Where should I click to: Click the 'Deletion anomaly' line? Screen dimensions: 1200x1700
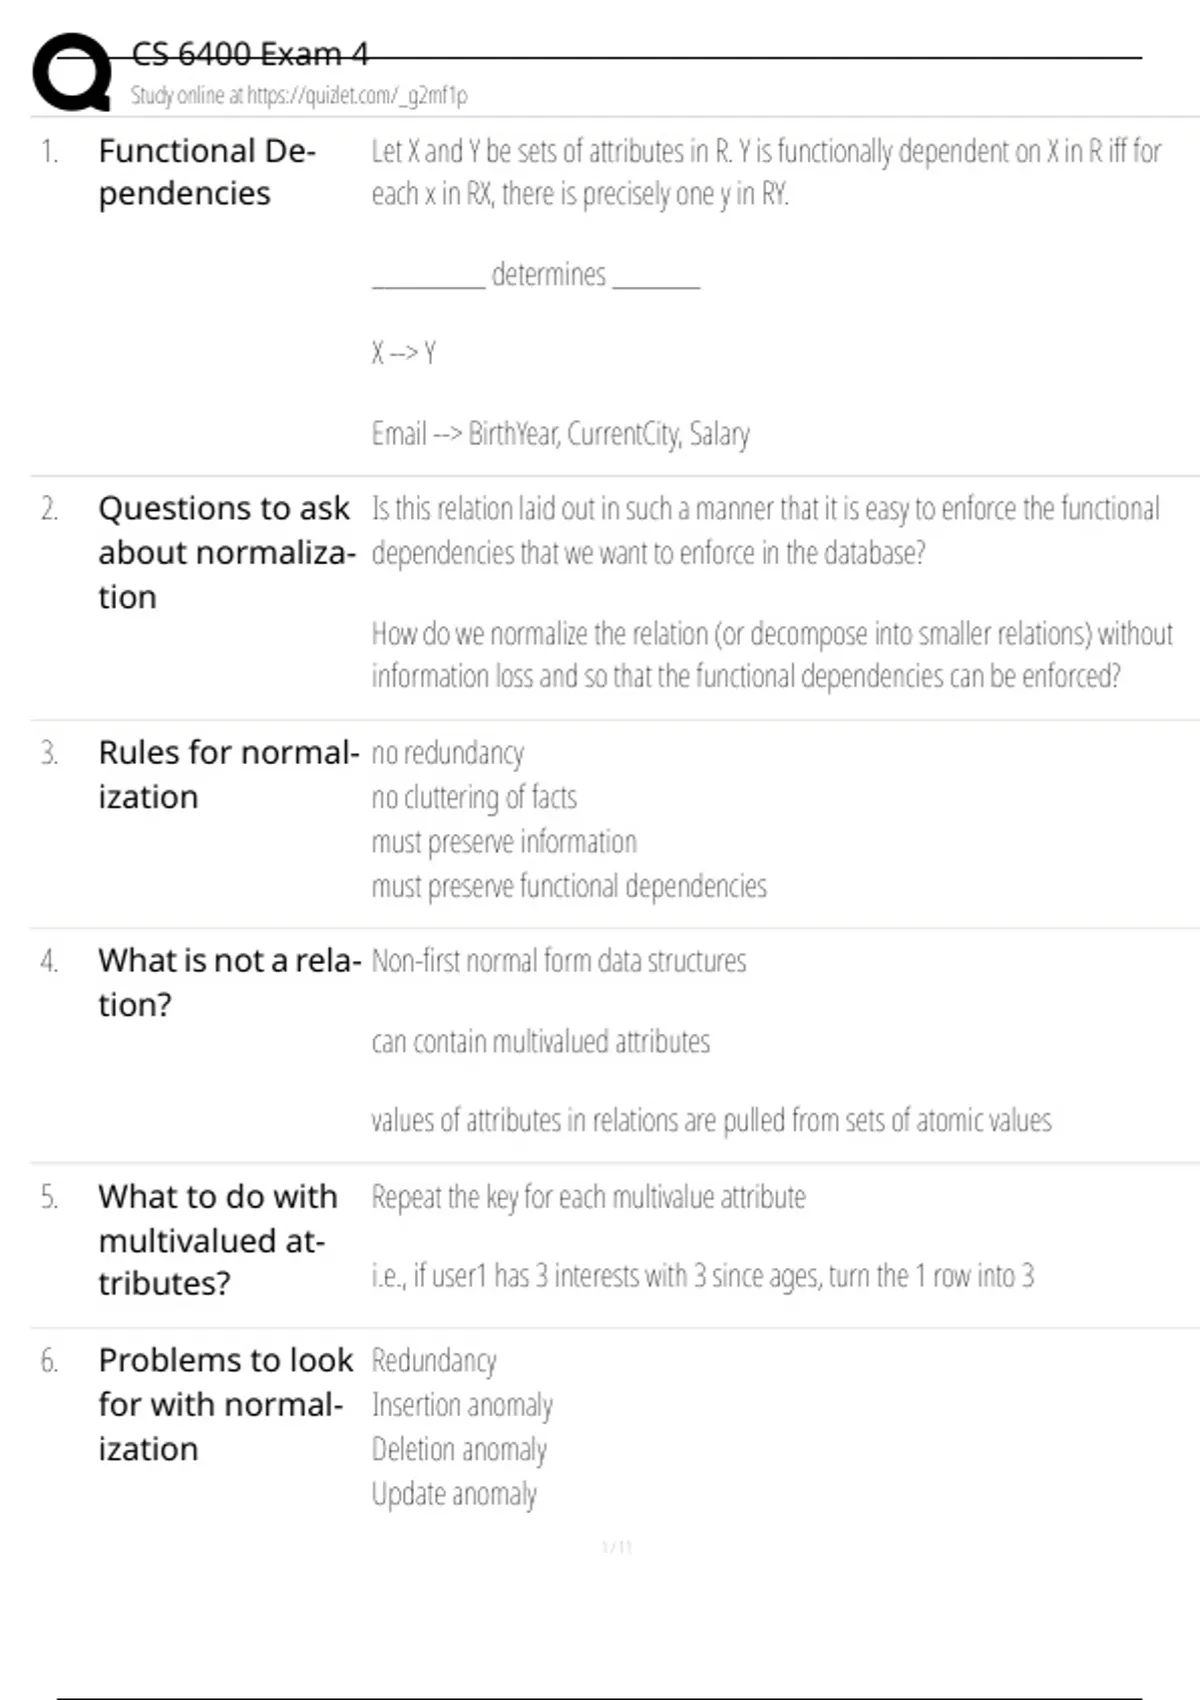click(459, 1449)
